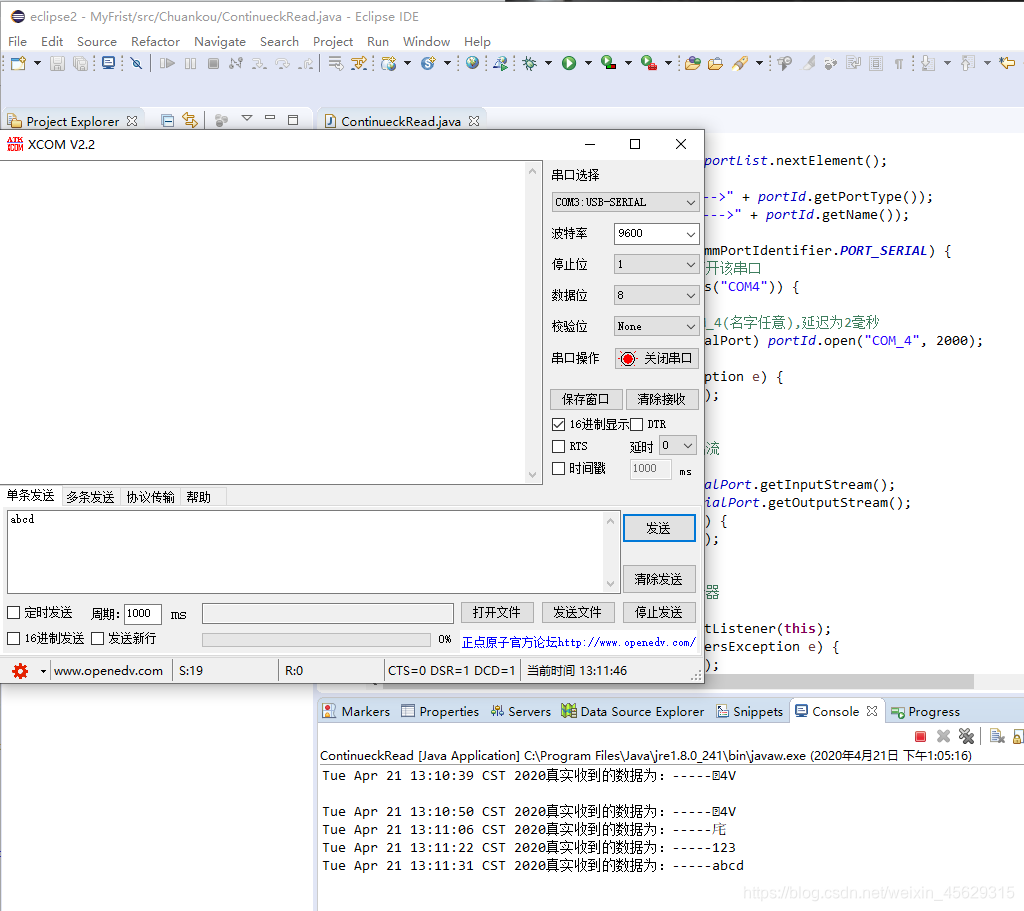Click the Step Into icon
Image resolution: width=1024 pixels, height=911 pixels.
coord(259,63)
